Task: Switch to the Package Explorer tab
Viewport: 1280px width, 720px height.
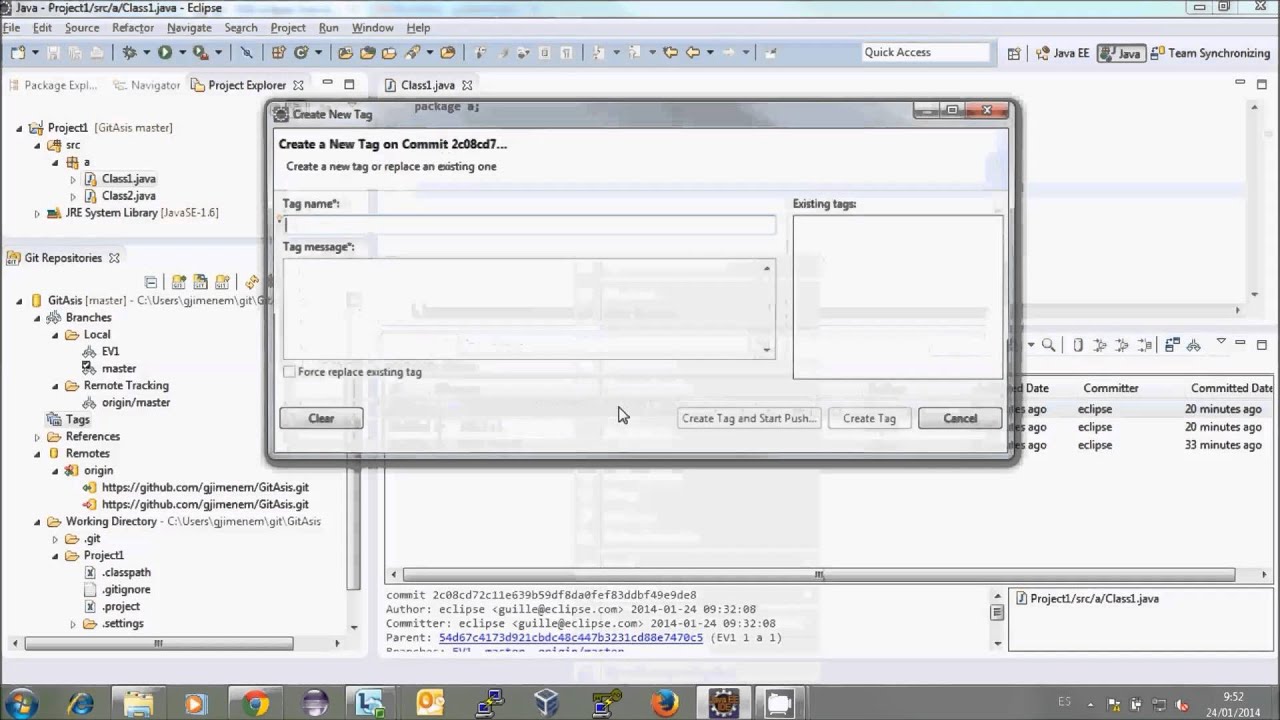Action: (x=52, y=86)
